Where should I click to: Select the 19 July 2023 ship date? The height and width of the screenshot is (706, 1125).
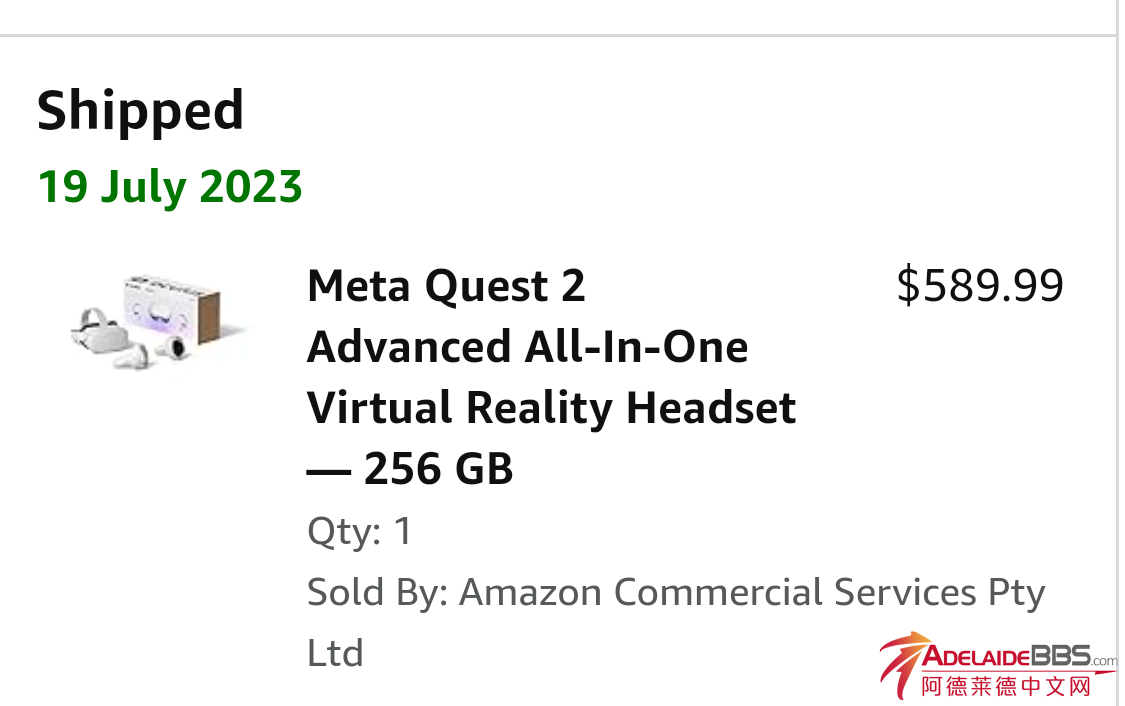click(x=170, y=187)
